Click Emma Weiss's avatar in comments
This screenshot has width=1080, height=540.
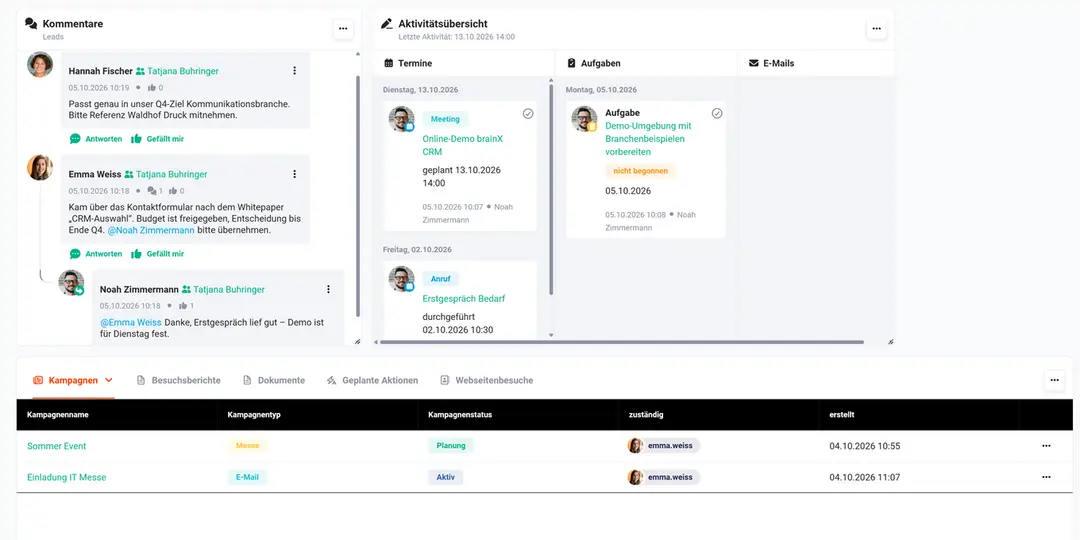tap(40, 167)
